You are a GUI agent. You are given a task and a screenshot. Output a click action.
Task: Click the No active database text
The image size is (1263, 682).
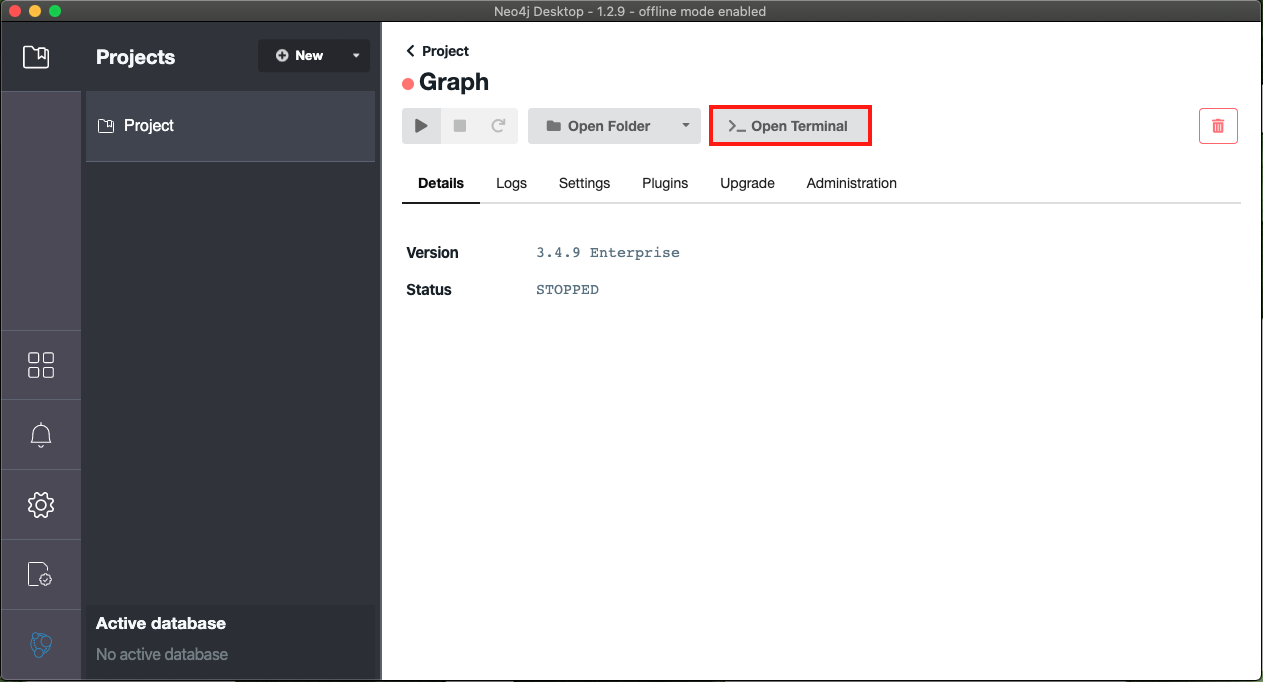(x=162, y=654)
